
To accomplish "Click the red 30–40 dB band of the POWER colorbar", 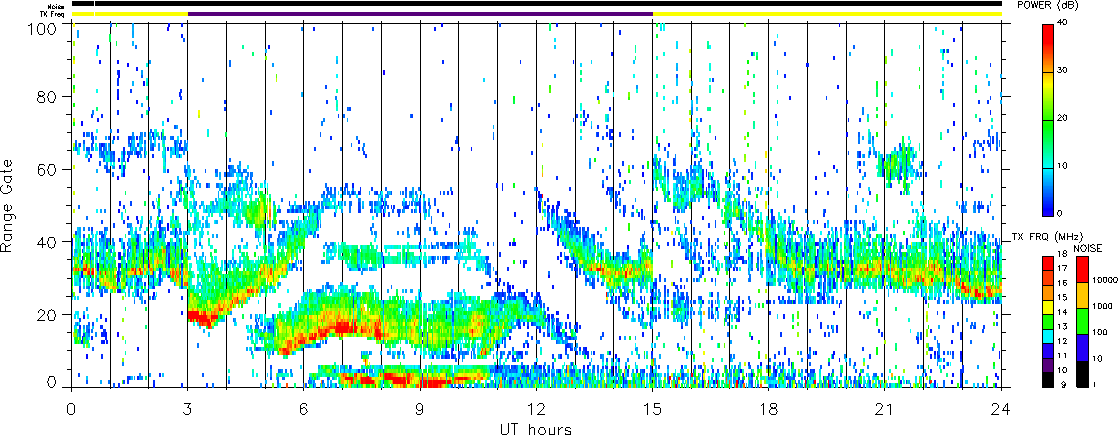I will click(x=1048, y=48).
